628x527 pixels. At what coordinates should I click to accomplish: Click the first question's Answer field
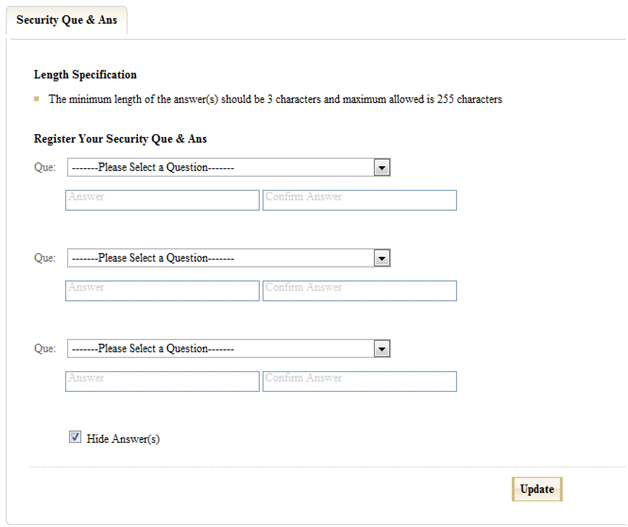[x=162, y=200]
